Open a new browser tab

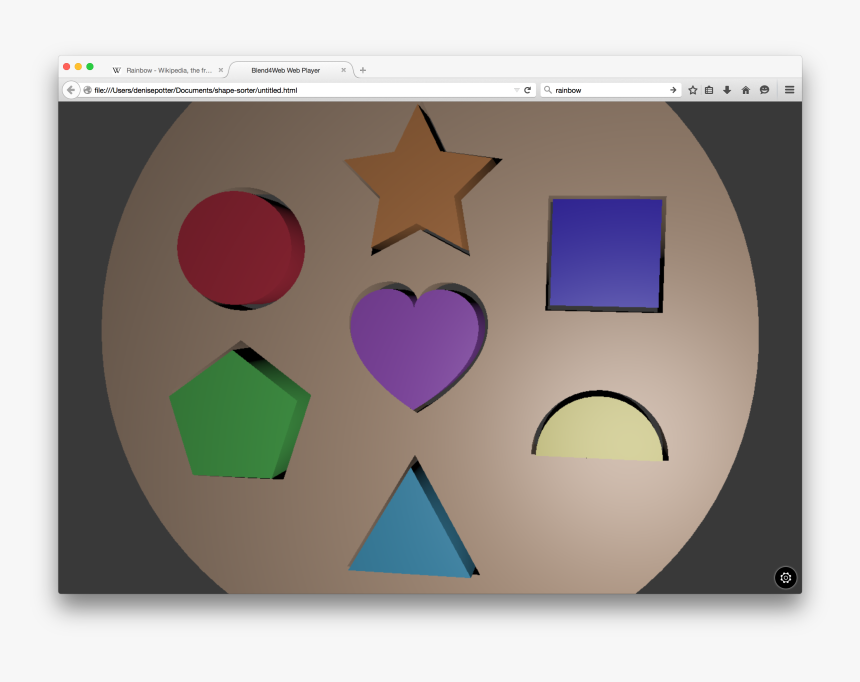362,70
